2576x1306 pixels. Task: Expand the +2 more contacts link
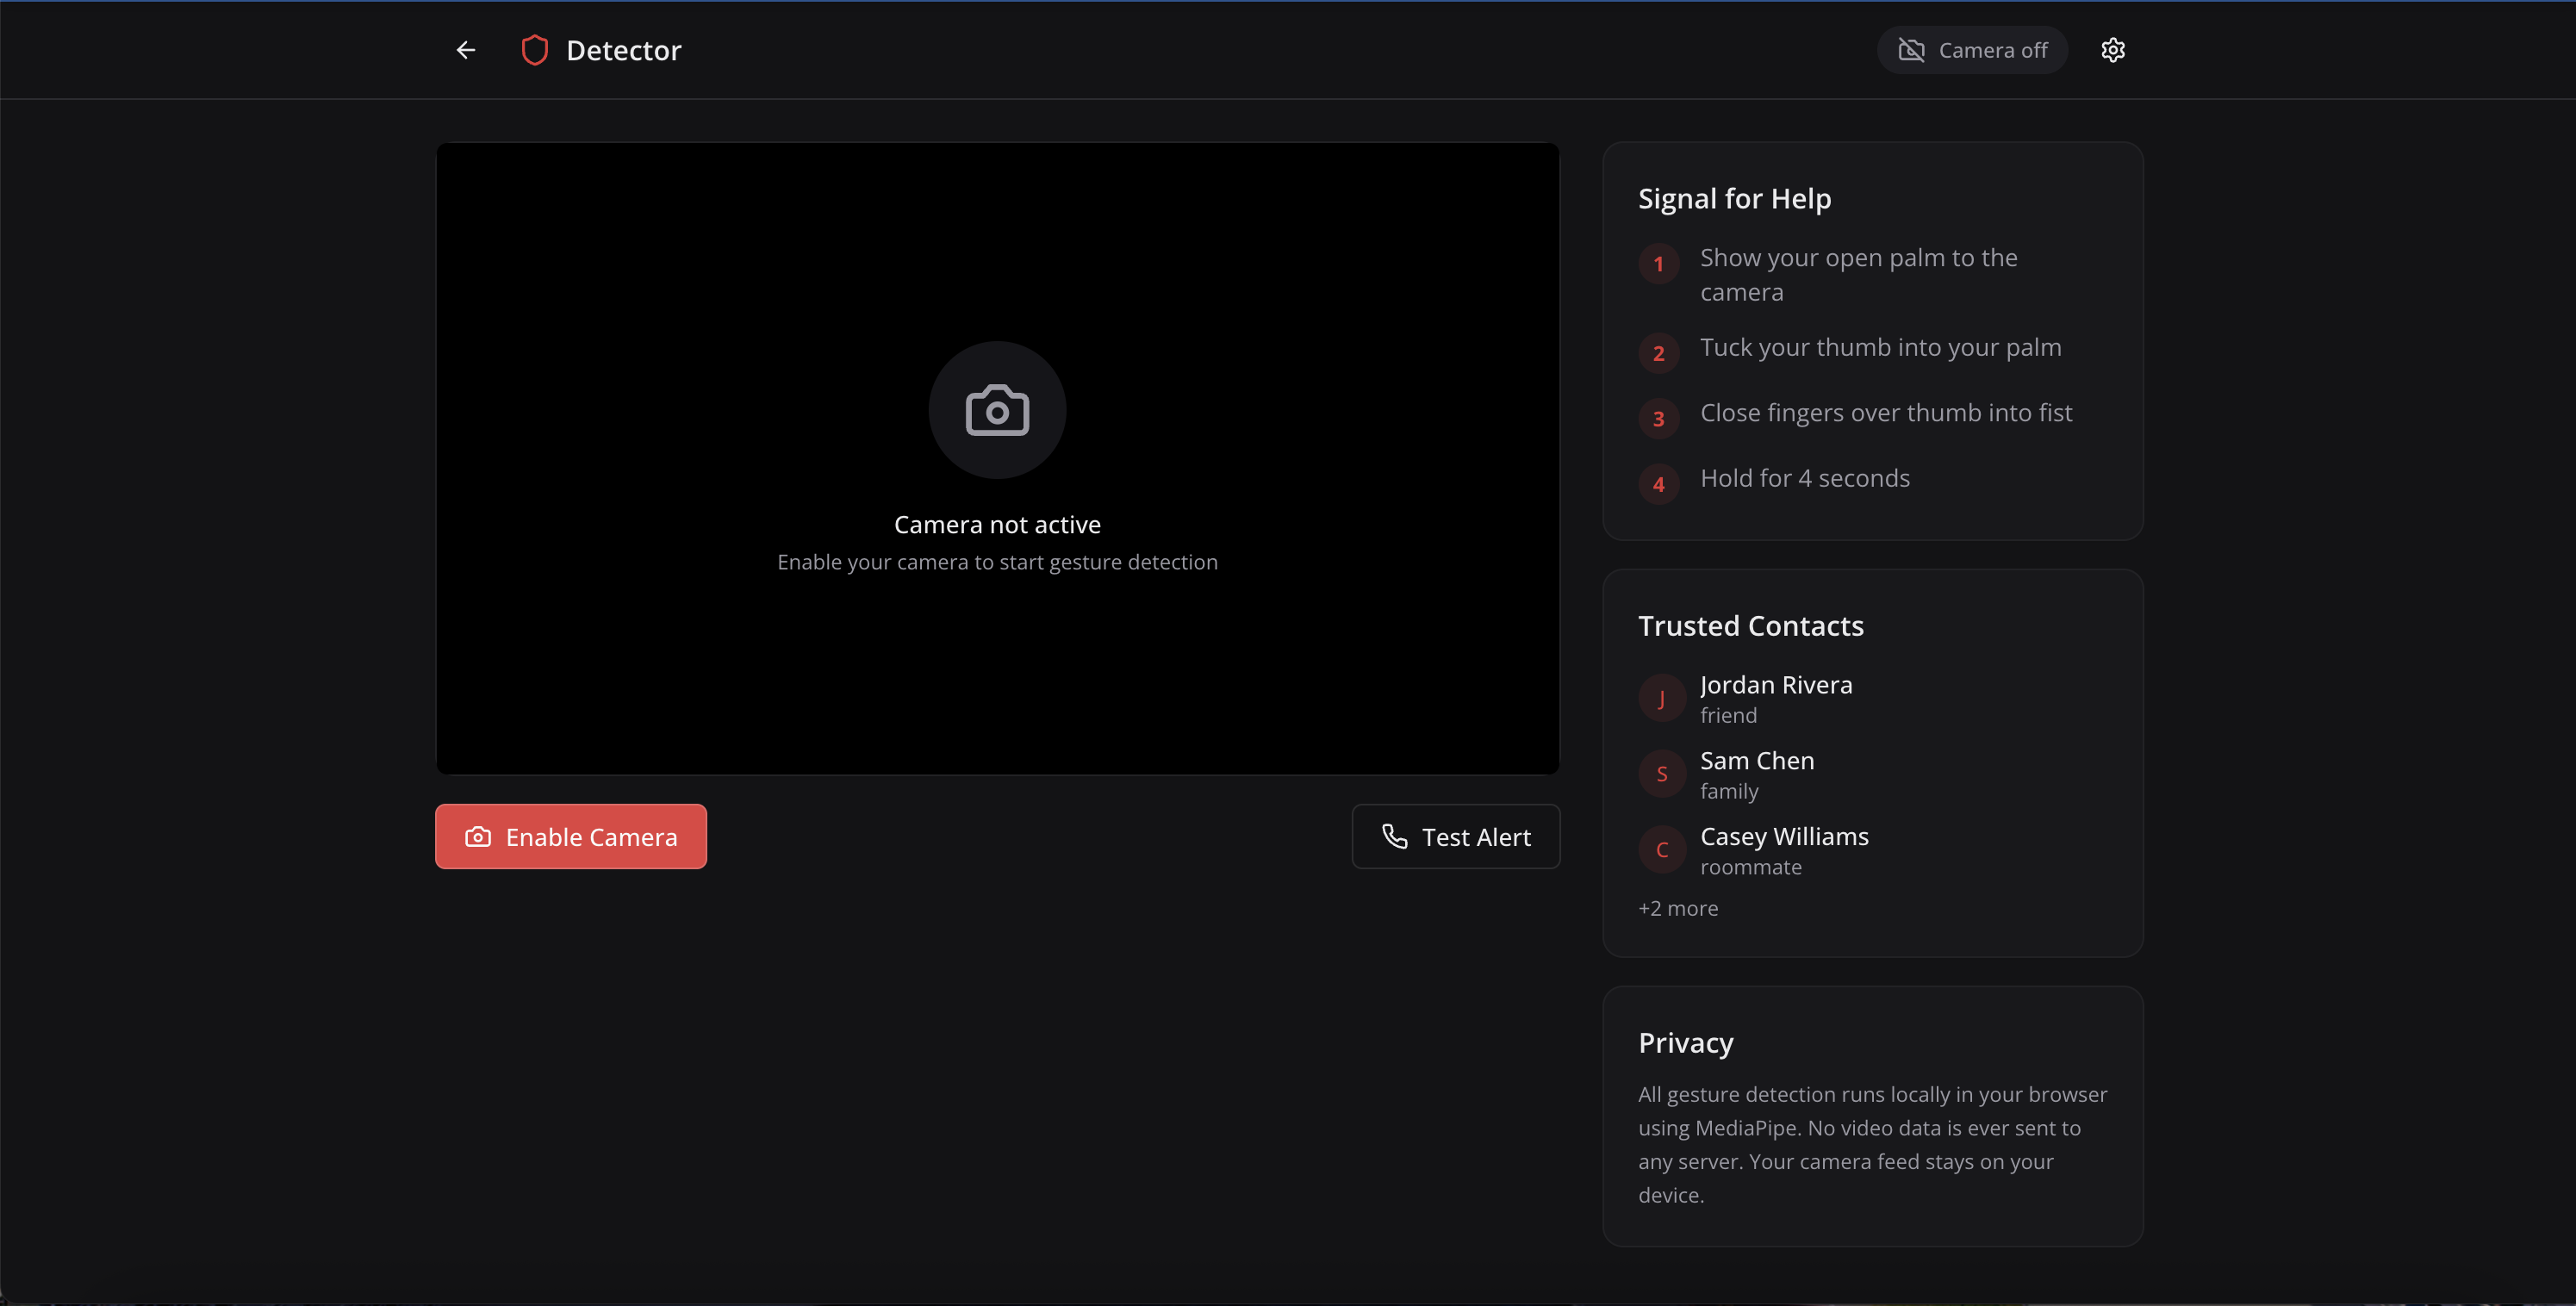pyautogui.click(x=1678, y=908)
